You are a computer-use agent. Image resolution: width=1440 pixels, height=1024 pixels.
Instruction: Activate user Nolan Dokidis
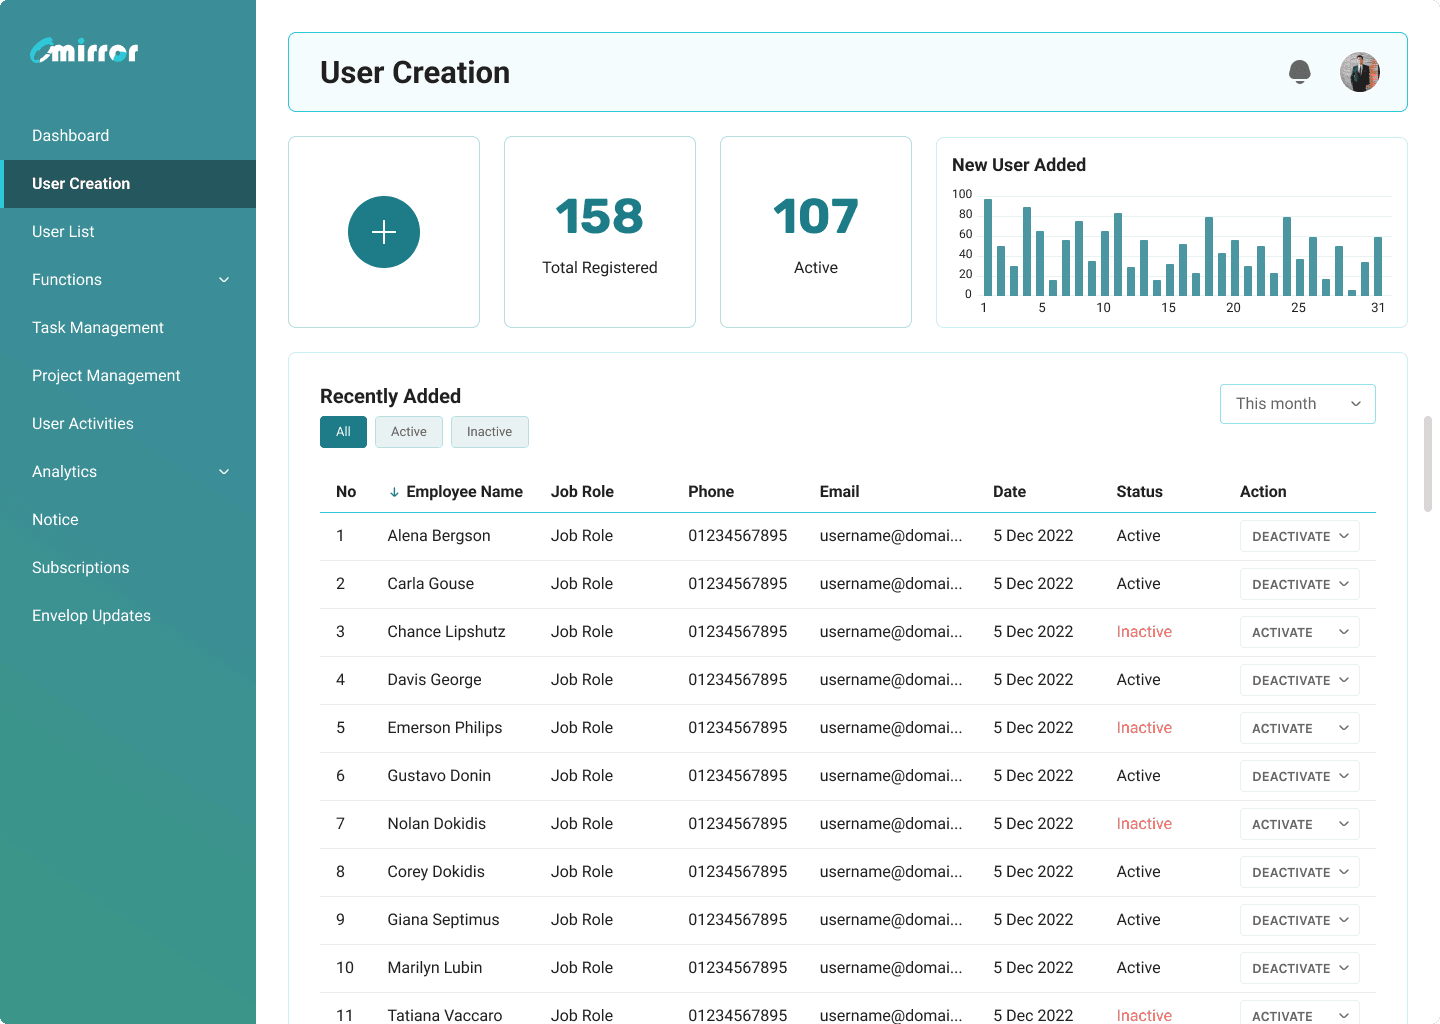(x=1282, y=824)
